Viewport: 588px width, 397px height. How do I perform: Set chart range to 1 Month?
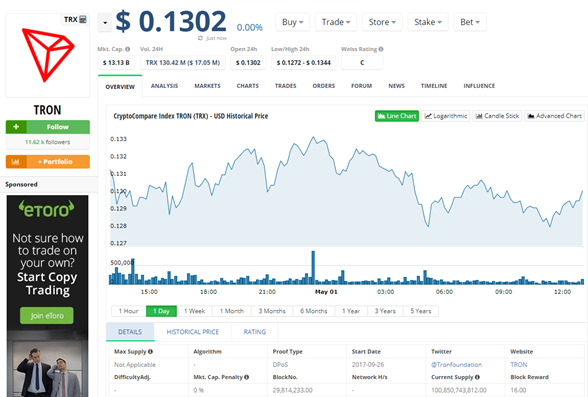click(232, 311)
